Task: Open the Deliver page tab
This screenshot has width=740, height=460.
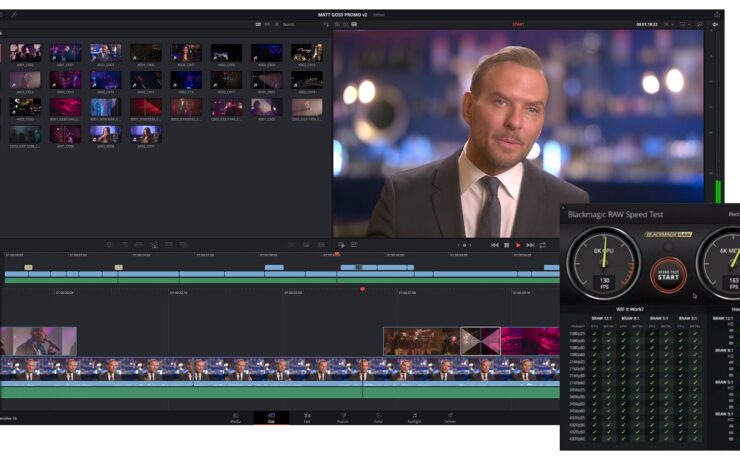Action: coord(450,418)
